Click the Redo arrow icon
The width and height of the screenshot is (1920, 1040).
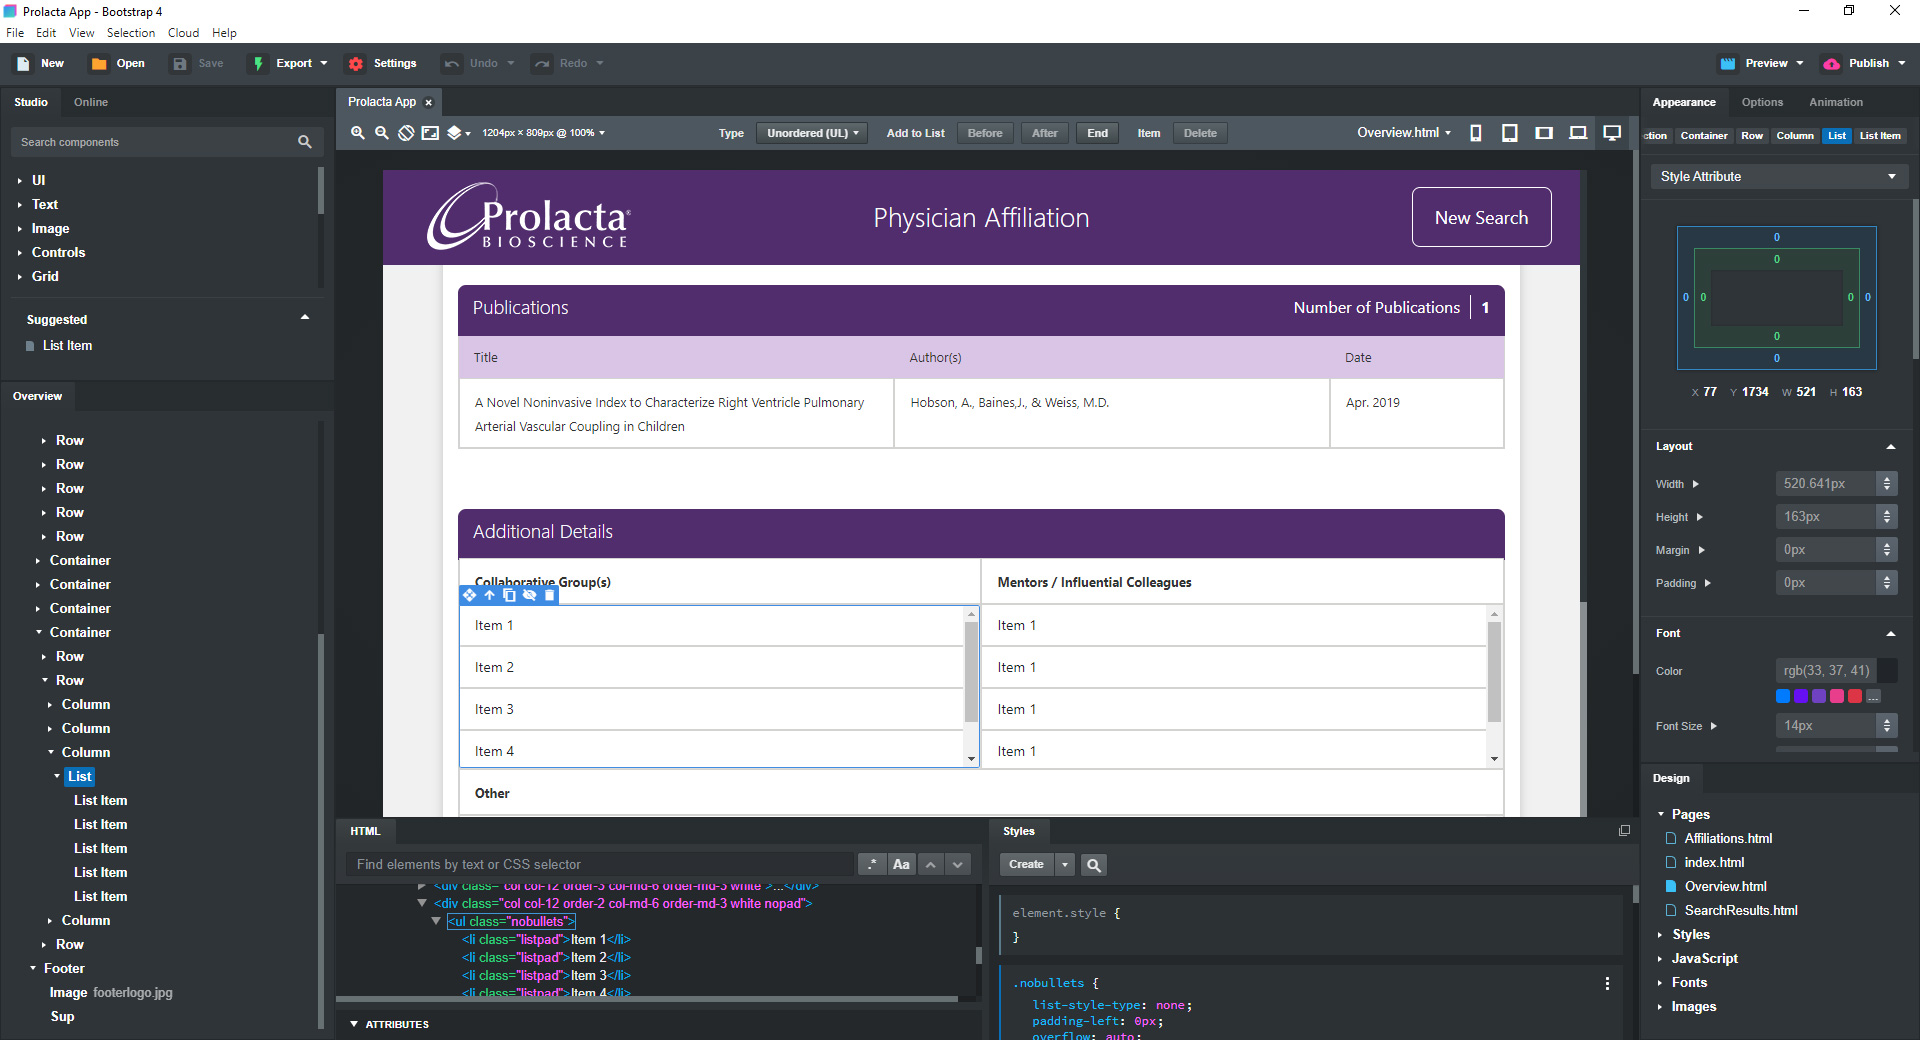(x=542, y=64)
